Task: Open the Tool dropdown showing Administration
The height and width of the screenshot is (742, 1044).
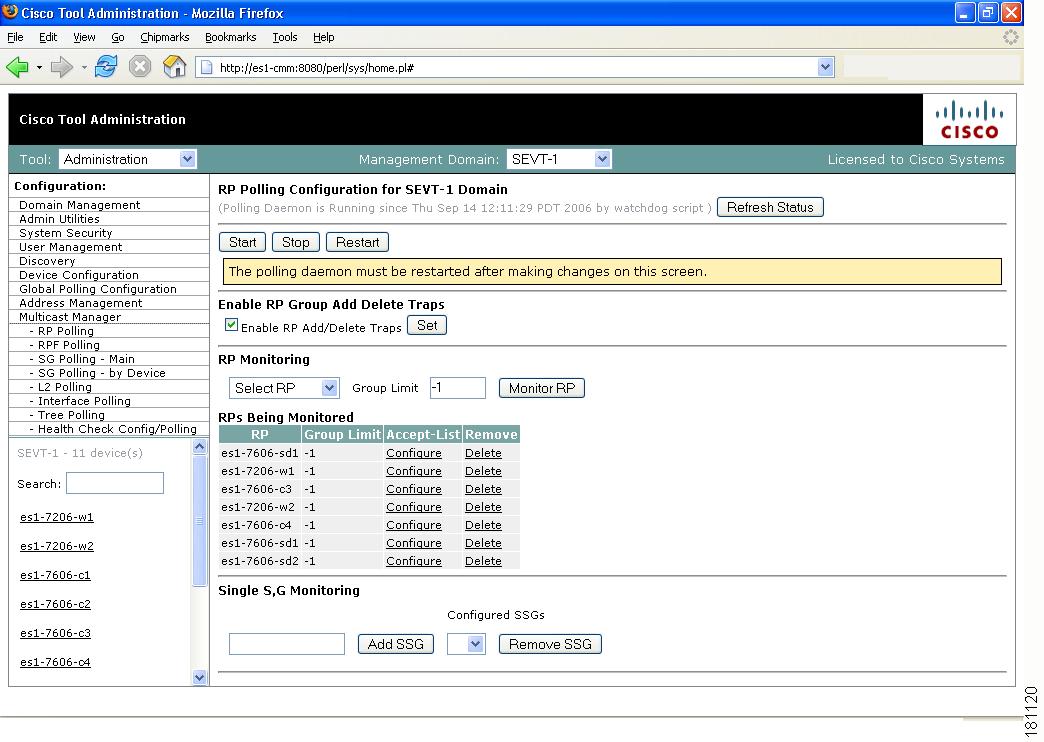Action: pyautogui.click(x=128, y=159)
